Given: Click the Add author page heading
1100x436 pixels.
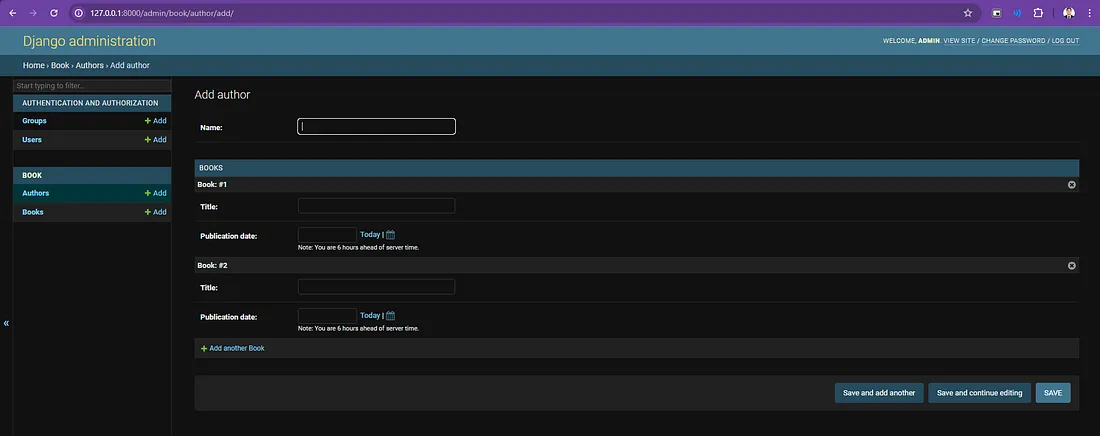Looking at the screenshot, I should (222, 95).
